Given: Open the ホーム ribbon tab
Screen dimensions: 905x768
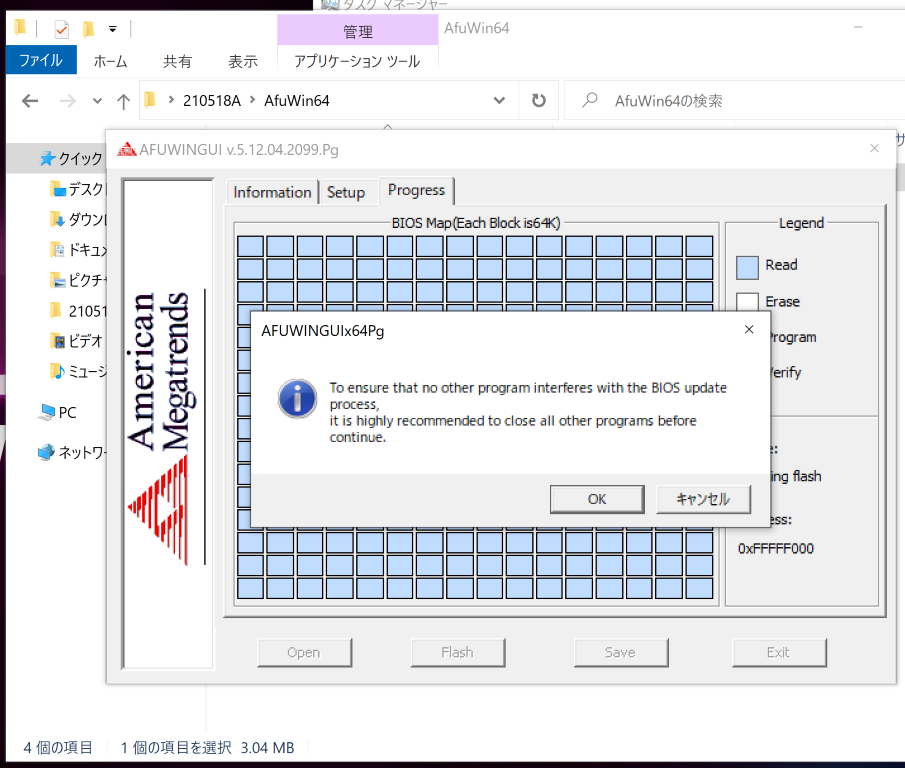Looking at the screenshot, I should (x=110, y=61).
